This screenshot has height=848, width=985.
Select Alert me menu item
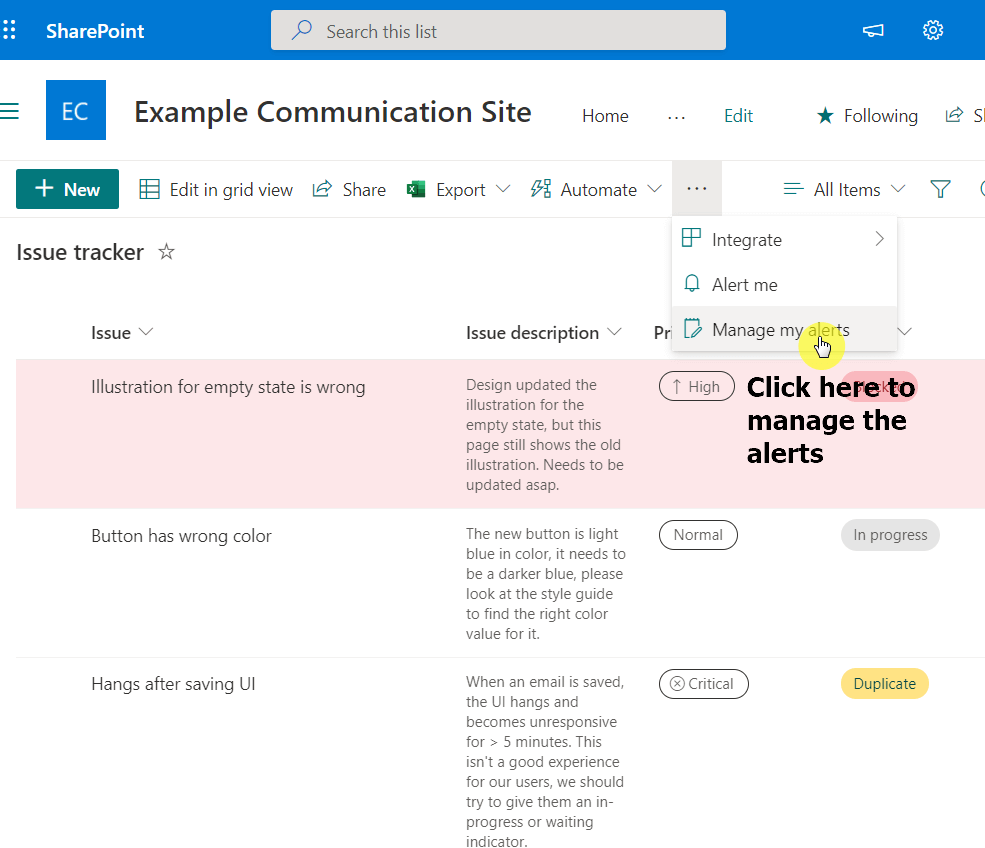point(784,285)
